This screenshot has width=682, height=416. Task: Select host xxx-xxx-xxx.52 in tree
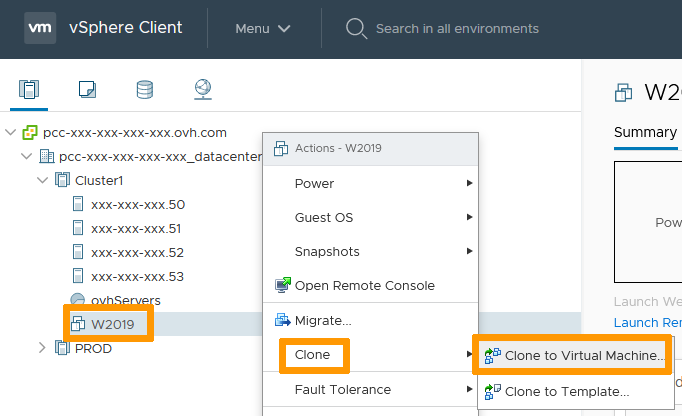(137, 252)
